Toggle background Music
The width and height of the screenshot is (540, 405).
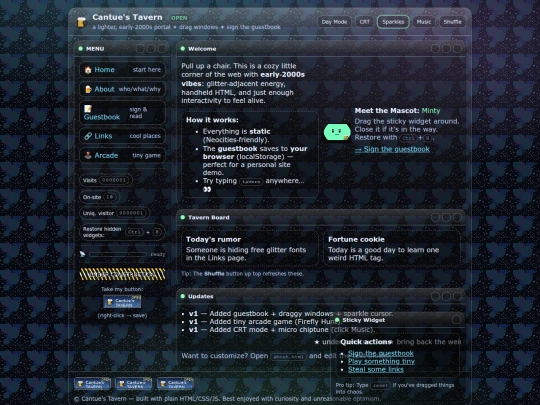(424, 22)
